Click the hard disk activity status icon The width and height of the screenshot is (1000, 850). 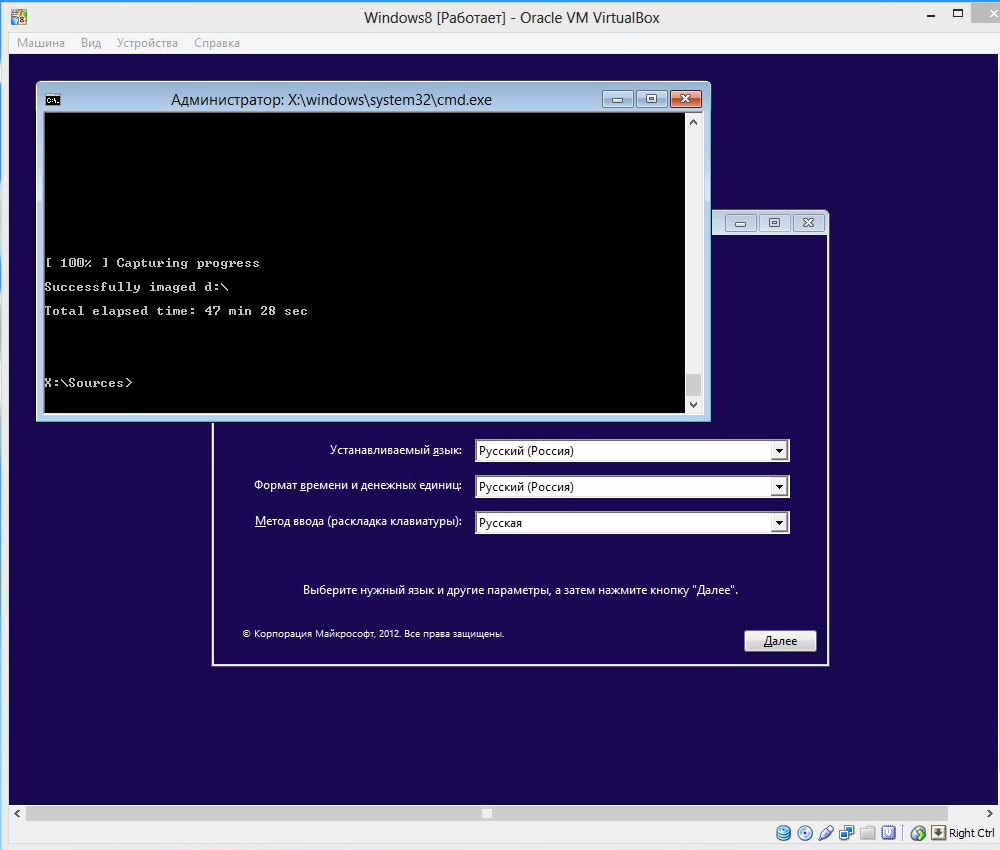coord(783,833)
